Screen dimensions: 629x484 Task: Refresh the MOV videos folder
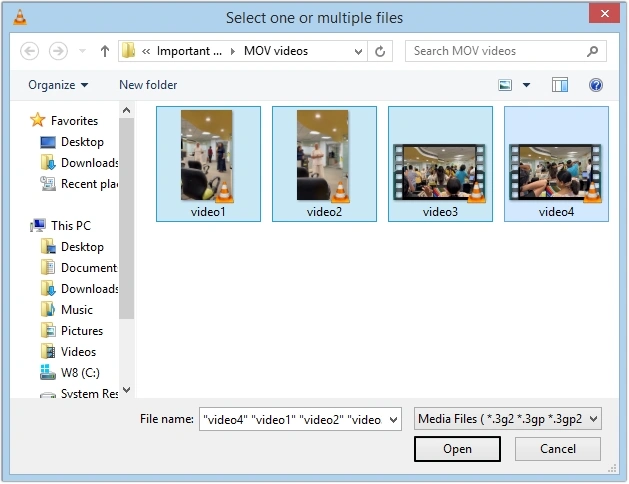[x=380, y=51]
